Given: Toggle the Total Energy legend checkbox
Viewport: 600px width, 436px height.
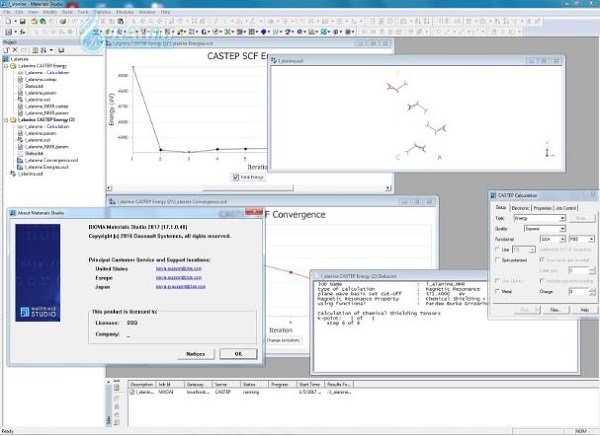Looking at the screenshot, I should tap(236, 177).
